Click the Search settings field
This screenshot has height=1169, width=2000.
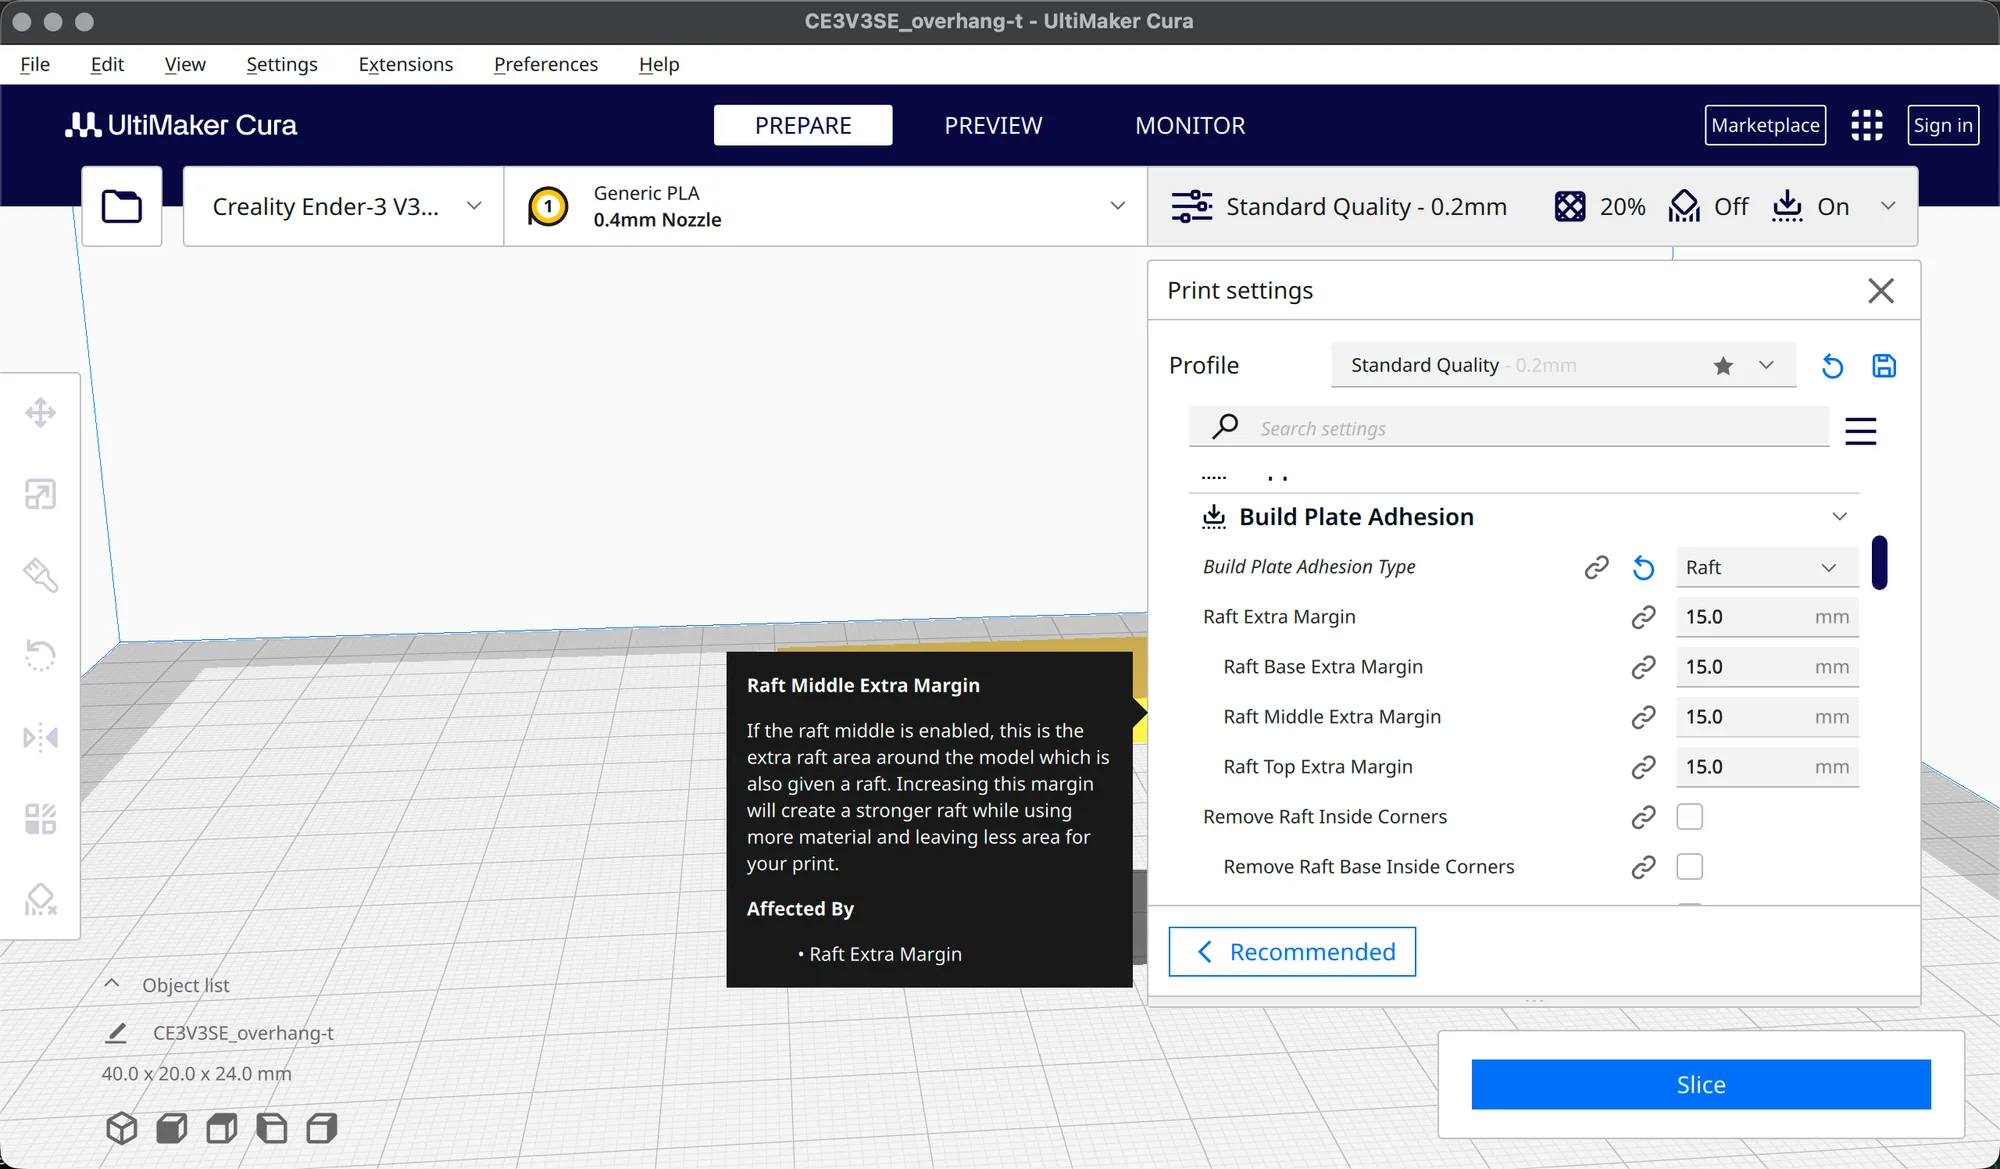click(1509, 427)
